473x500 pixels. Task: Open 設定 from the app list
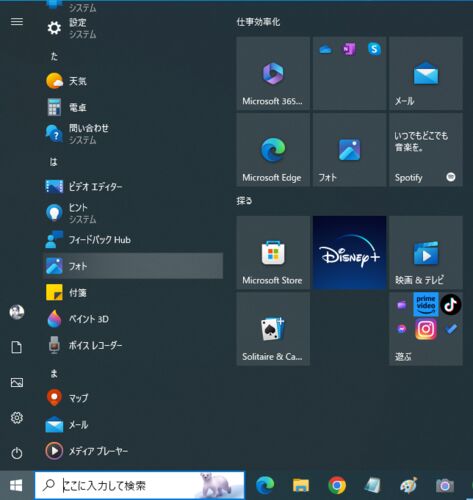coord(133,28)
